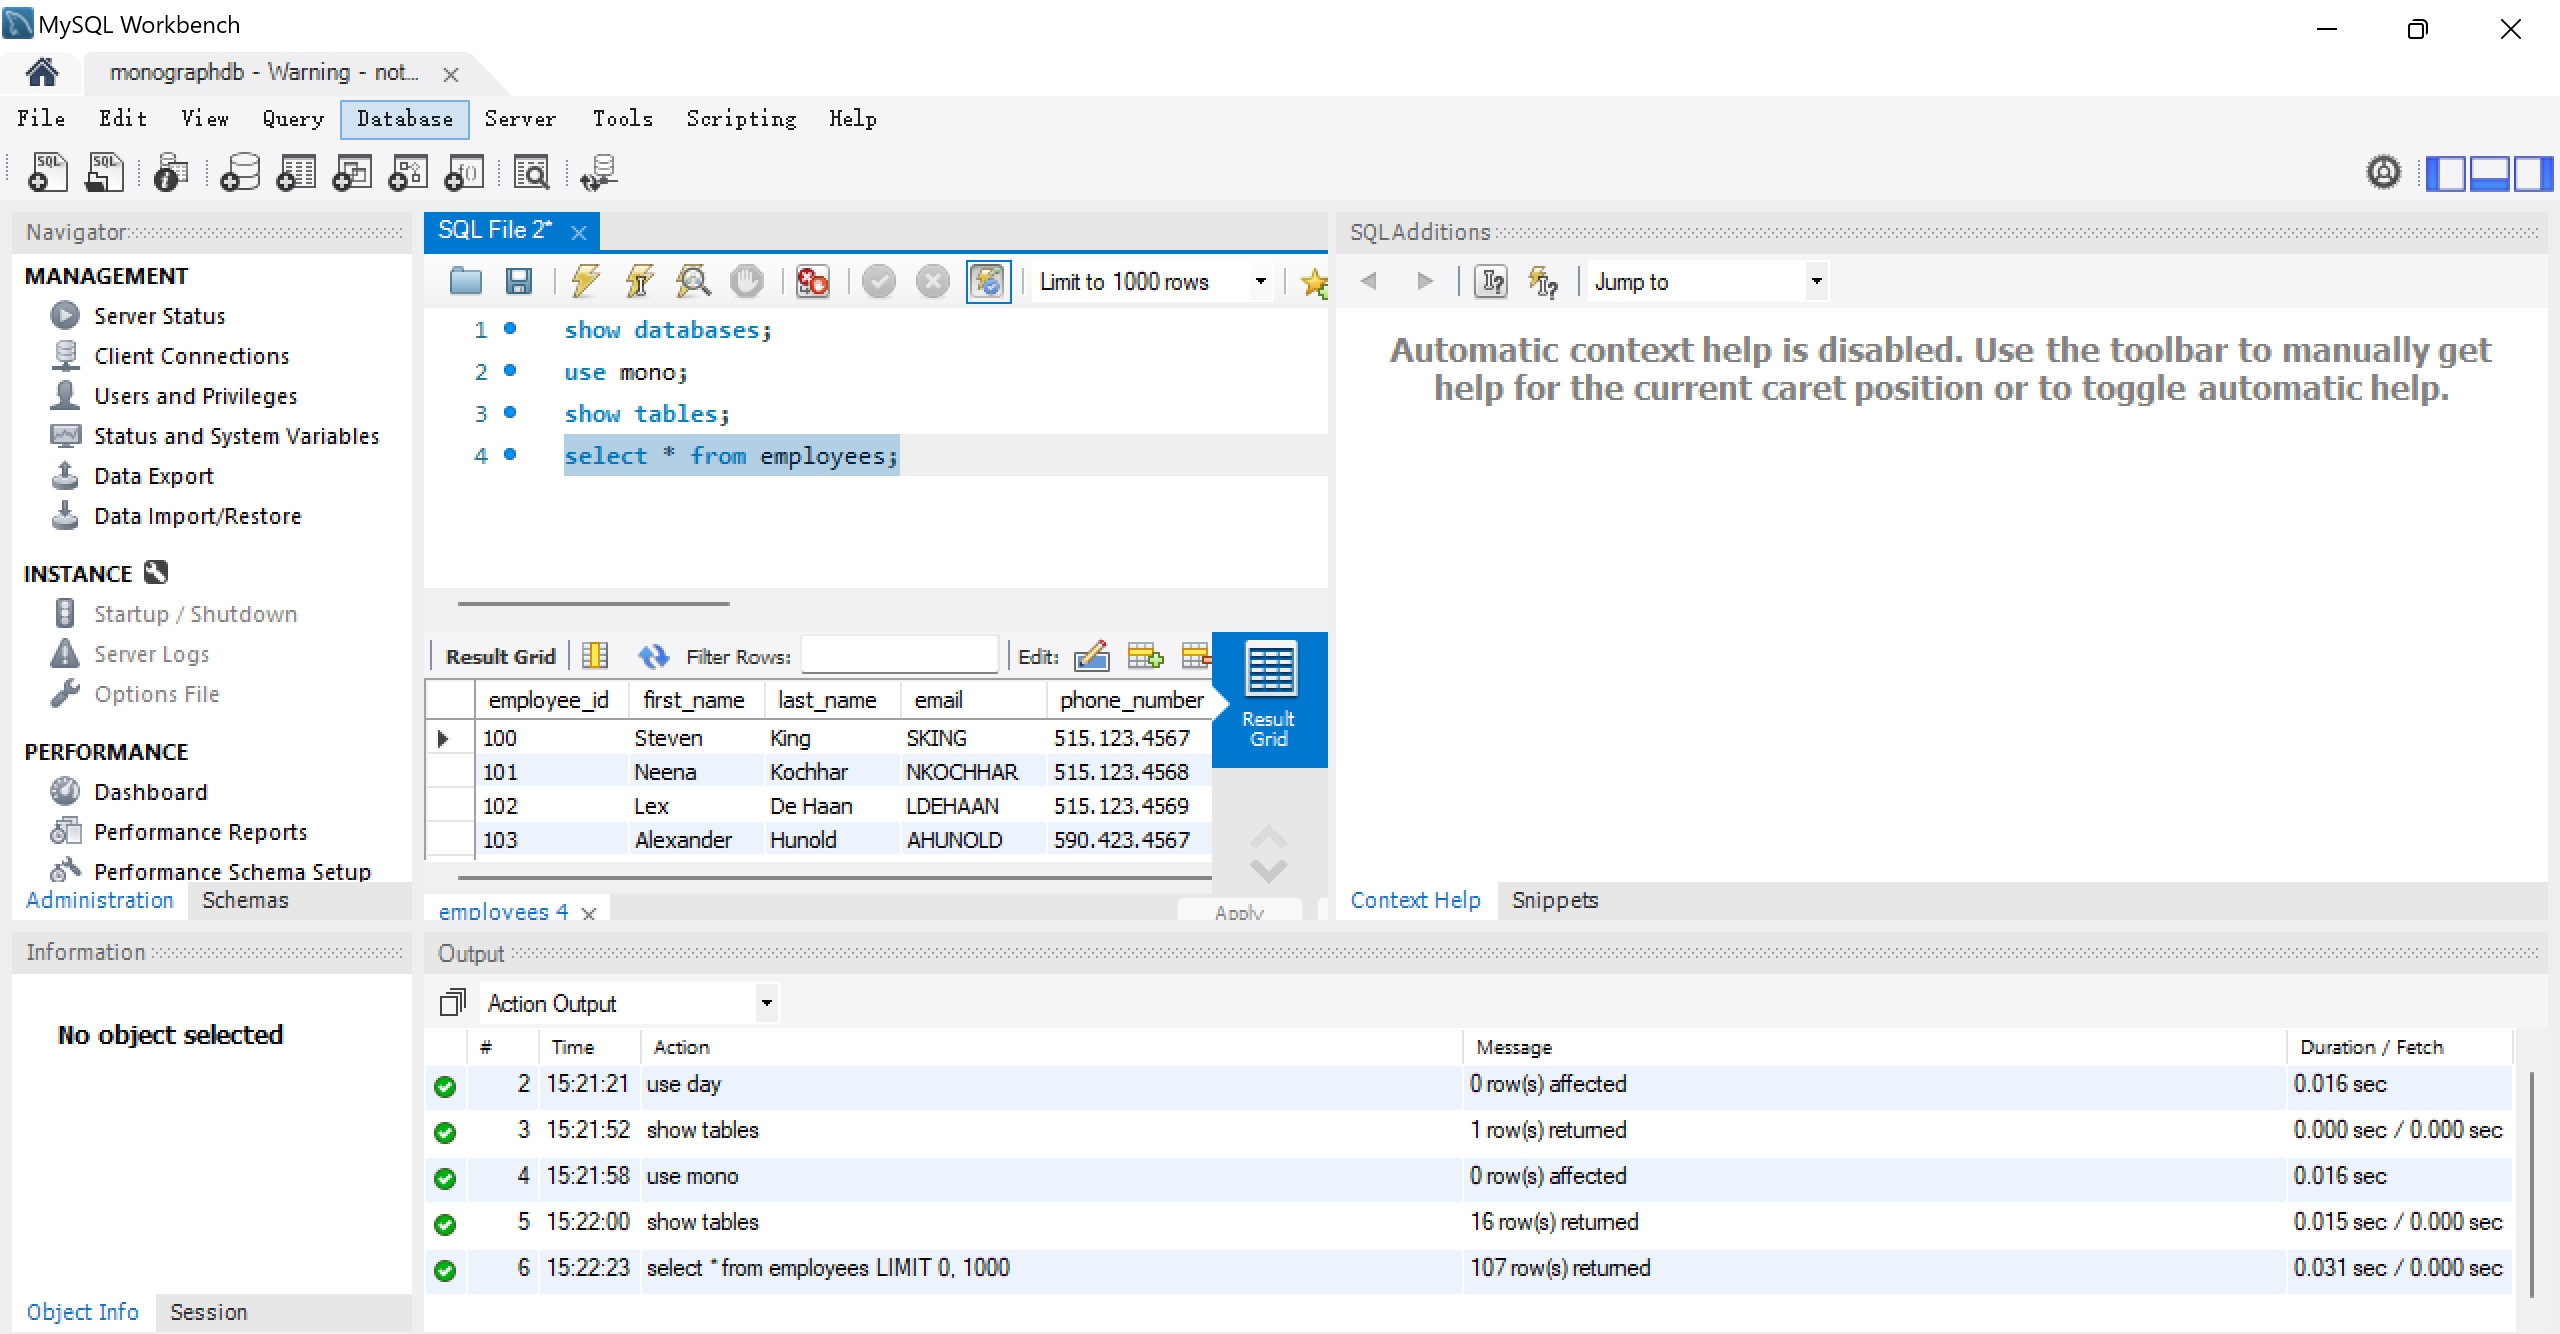This screenshot has width=2560, height=1334.
Task: Click the SQL editor horizontal scrollbar
Action: (x=594, y=604)
